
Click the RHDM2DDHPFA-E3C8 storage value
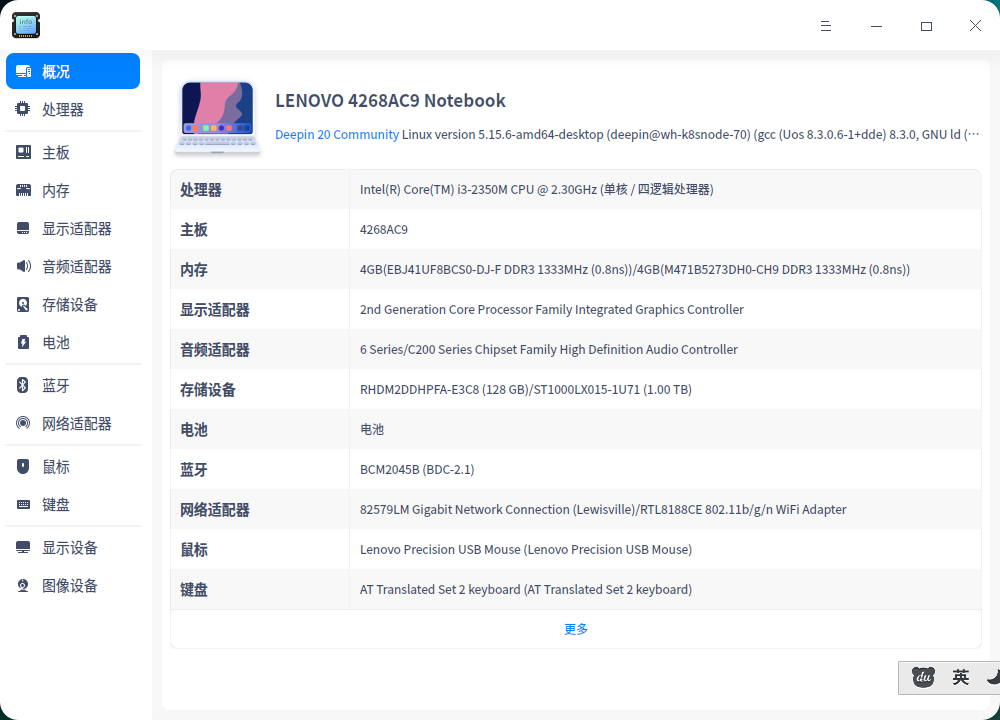click(x=526, y=390)
